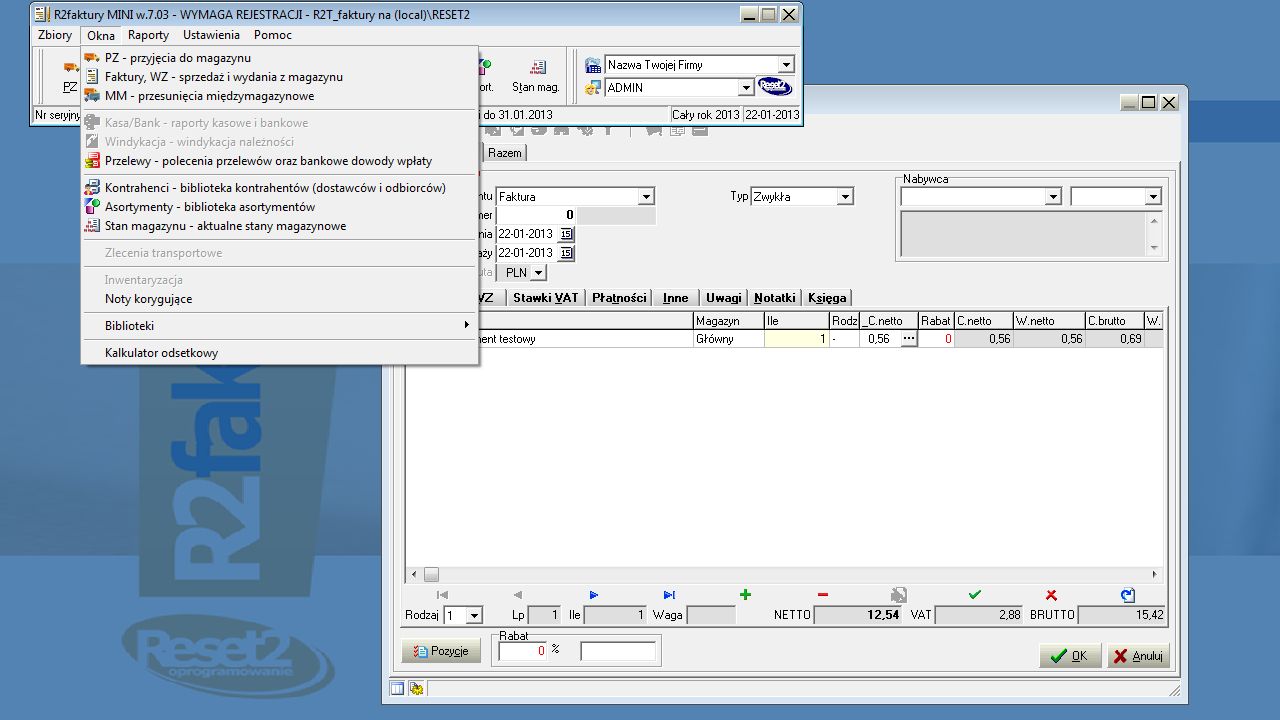Image resolution: width=1280 pixels, height=720 pixels.
Task: Open Faktury, WZ - sprzedaż i wydania
Action: (279, 77)
